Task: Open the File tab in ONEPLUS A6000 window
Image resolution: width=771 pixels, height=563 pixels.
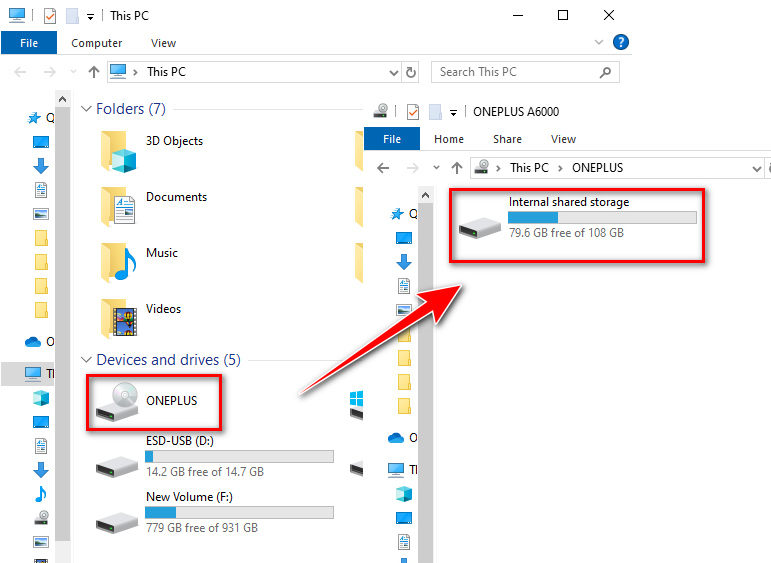Action: [392, 139]
